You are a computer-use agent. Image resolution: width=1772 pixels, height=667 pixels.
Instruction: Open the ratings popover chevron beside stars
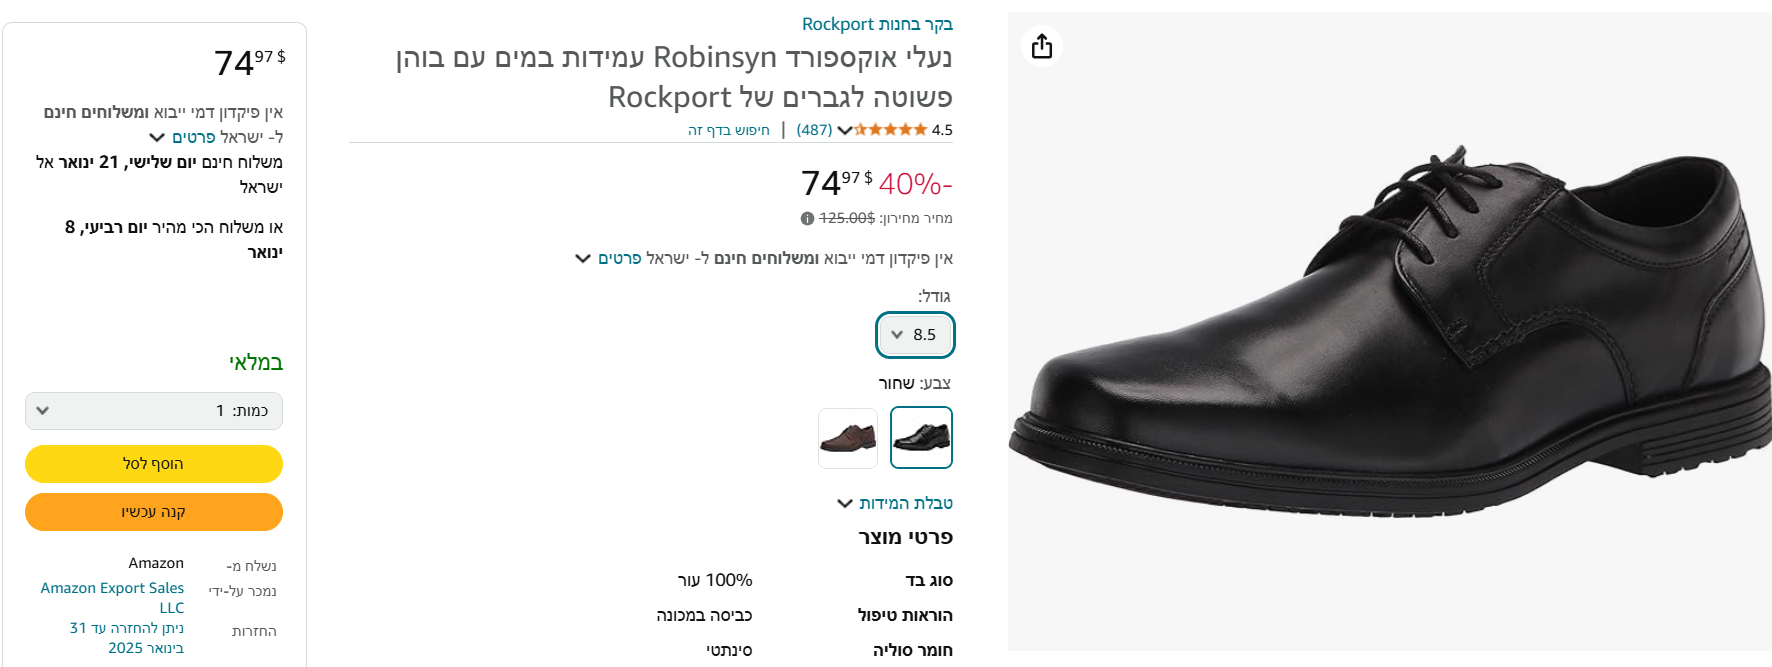[845, 130]
